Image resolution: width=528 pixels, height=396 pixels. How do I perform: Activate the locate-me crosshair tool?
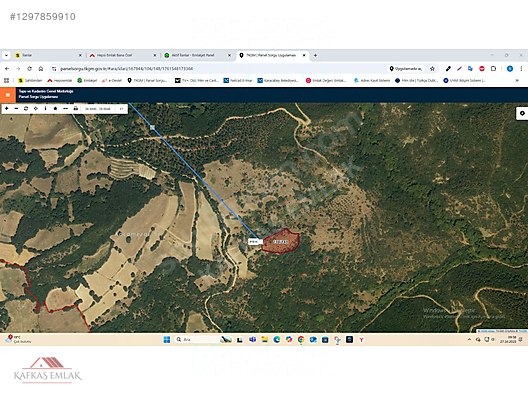tap(36, 109)
